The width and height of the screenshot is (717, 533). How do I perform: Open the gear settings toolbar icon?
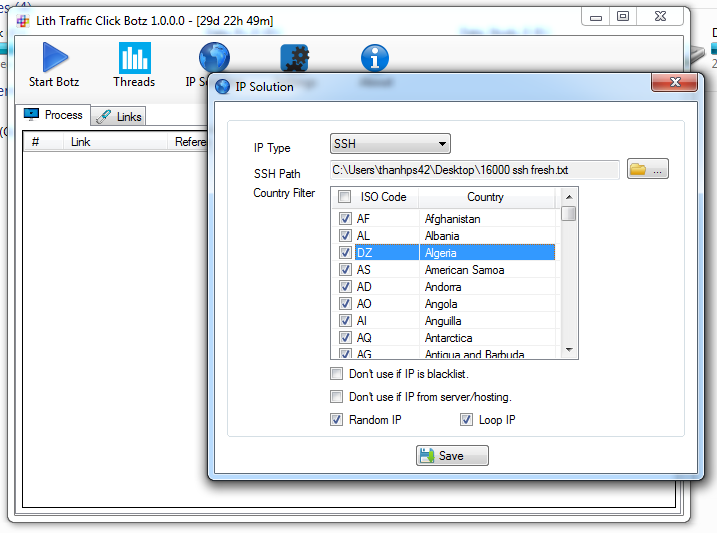coord(294,58)
